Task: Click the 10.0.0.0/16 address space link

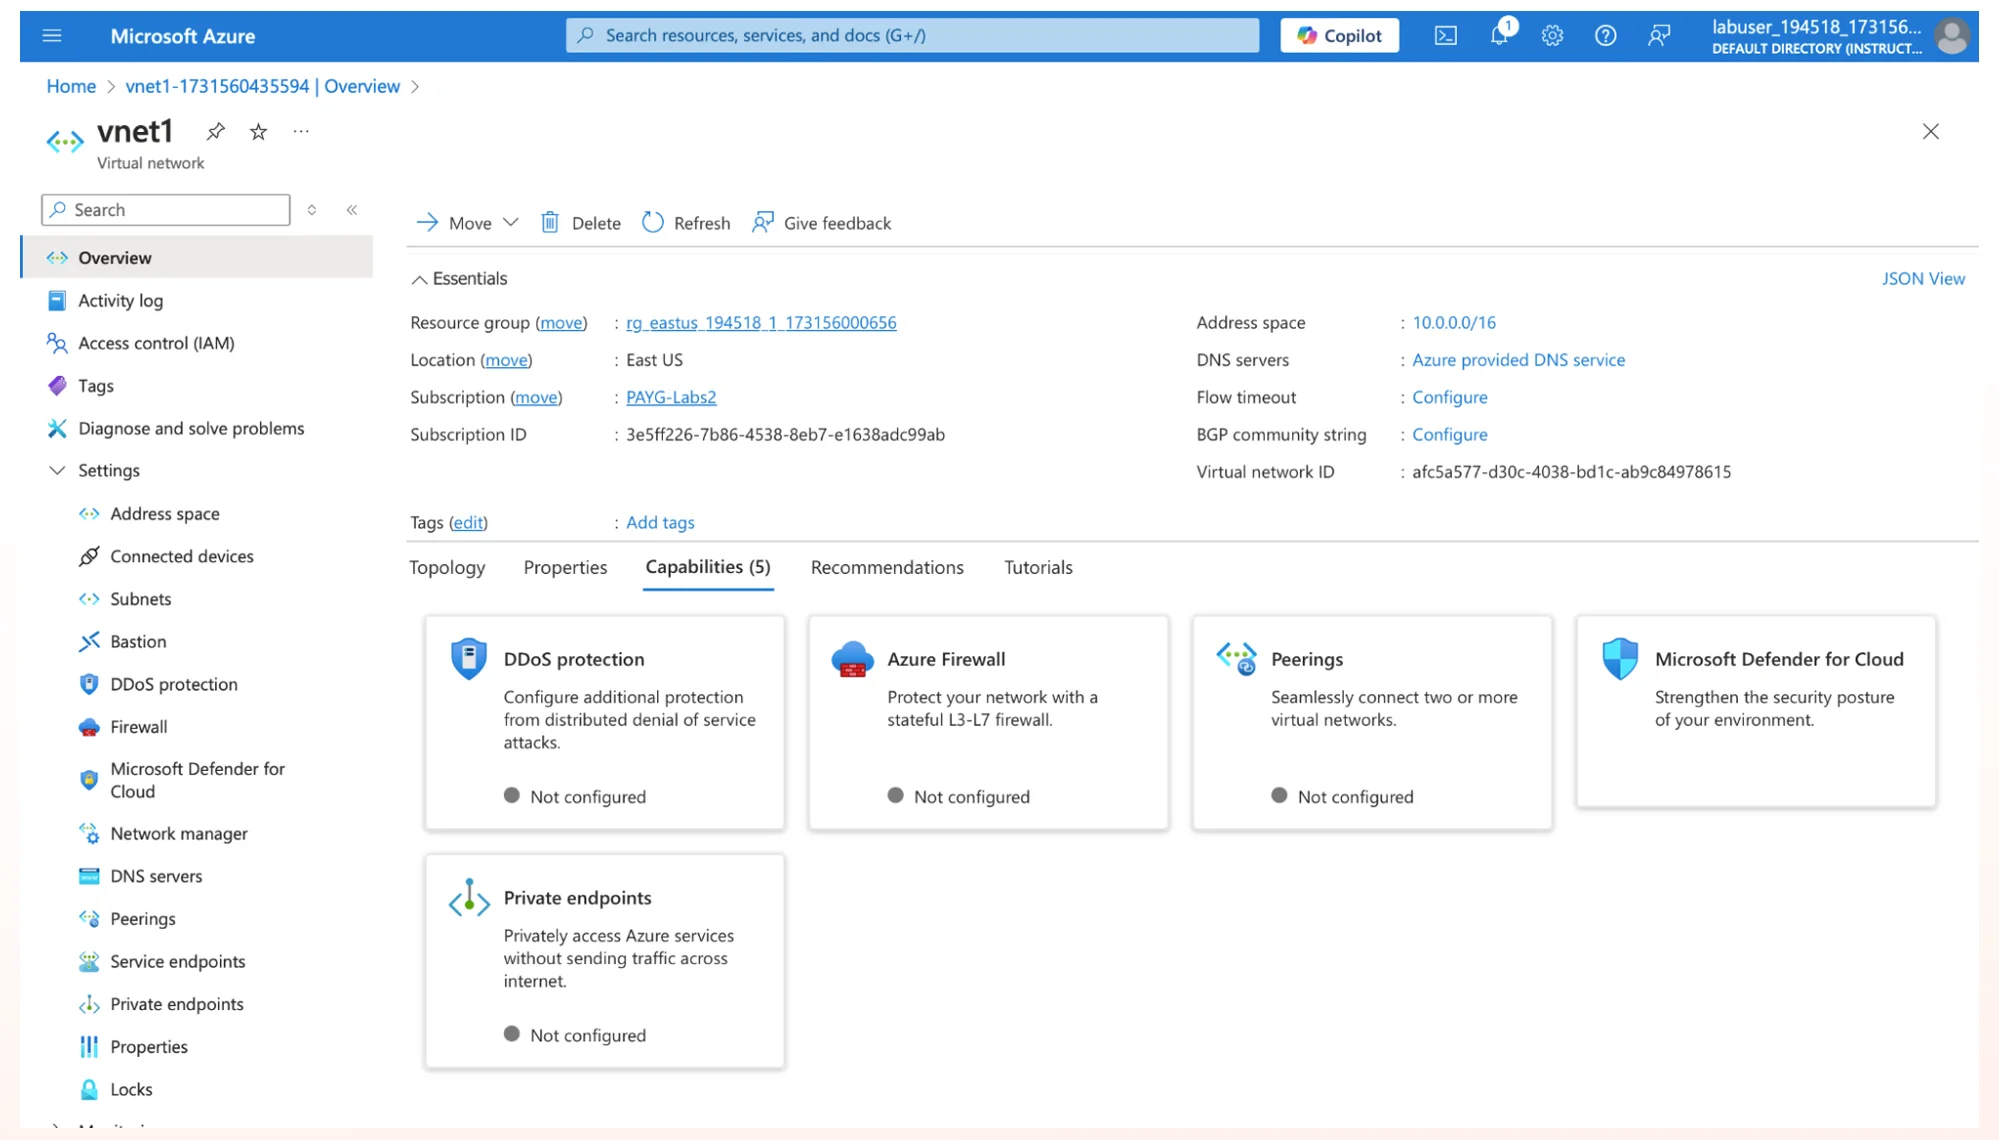Action: coord(1454,322)
